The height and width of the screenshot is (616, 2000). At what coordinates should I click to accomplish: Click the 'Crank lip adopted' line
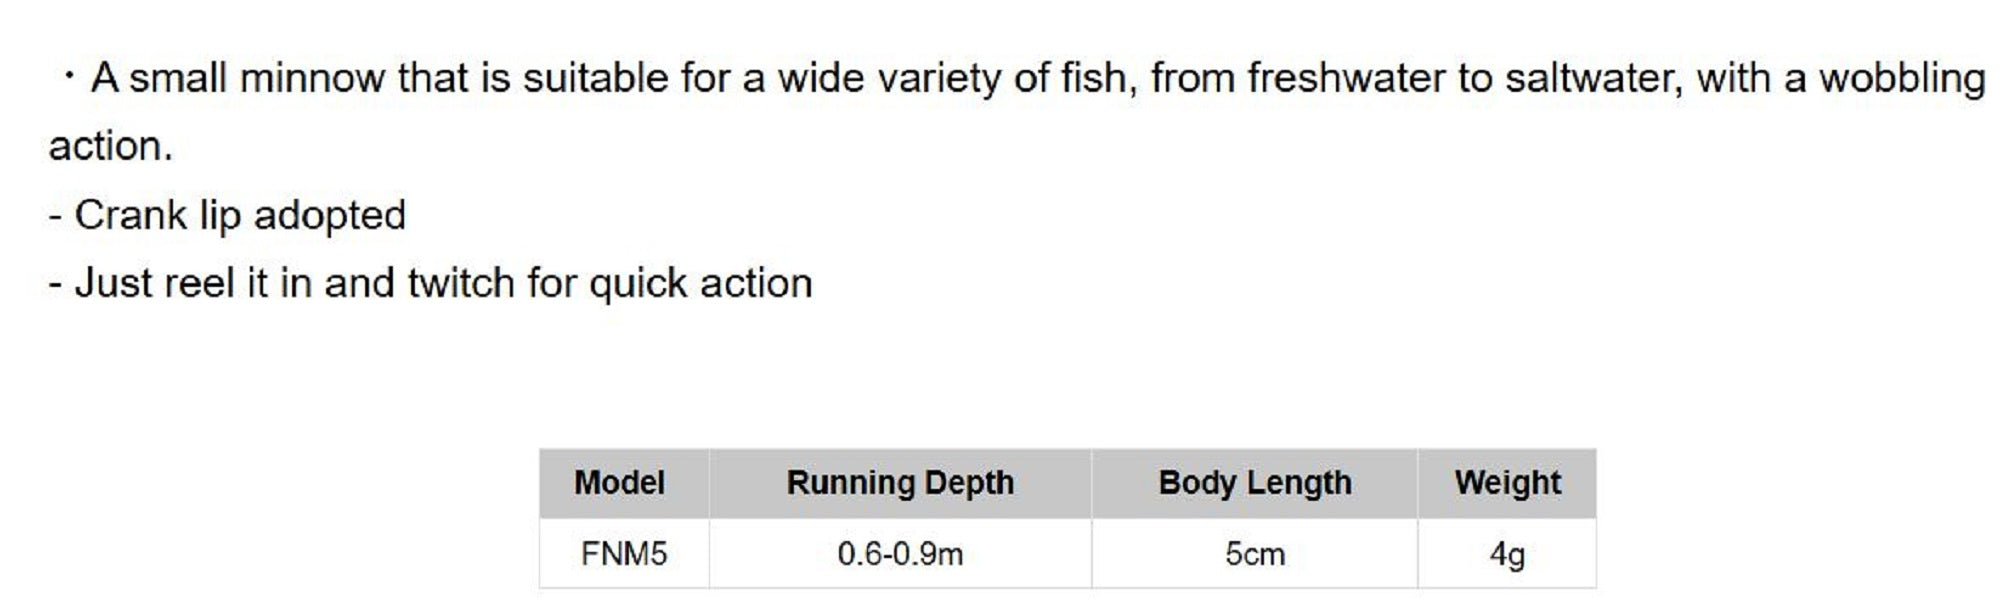(240, 215)
